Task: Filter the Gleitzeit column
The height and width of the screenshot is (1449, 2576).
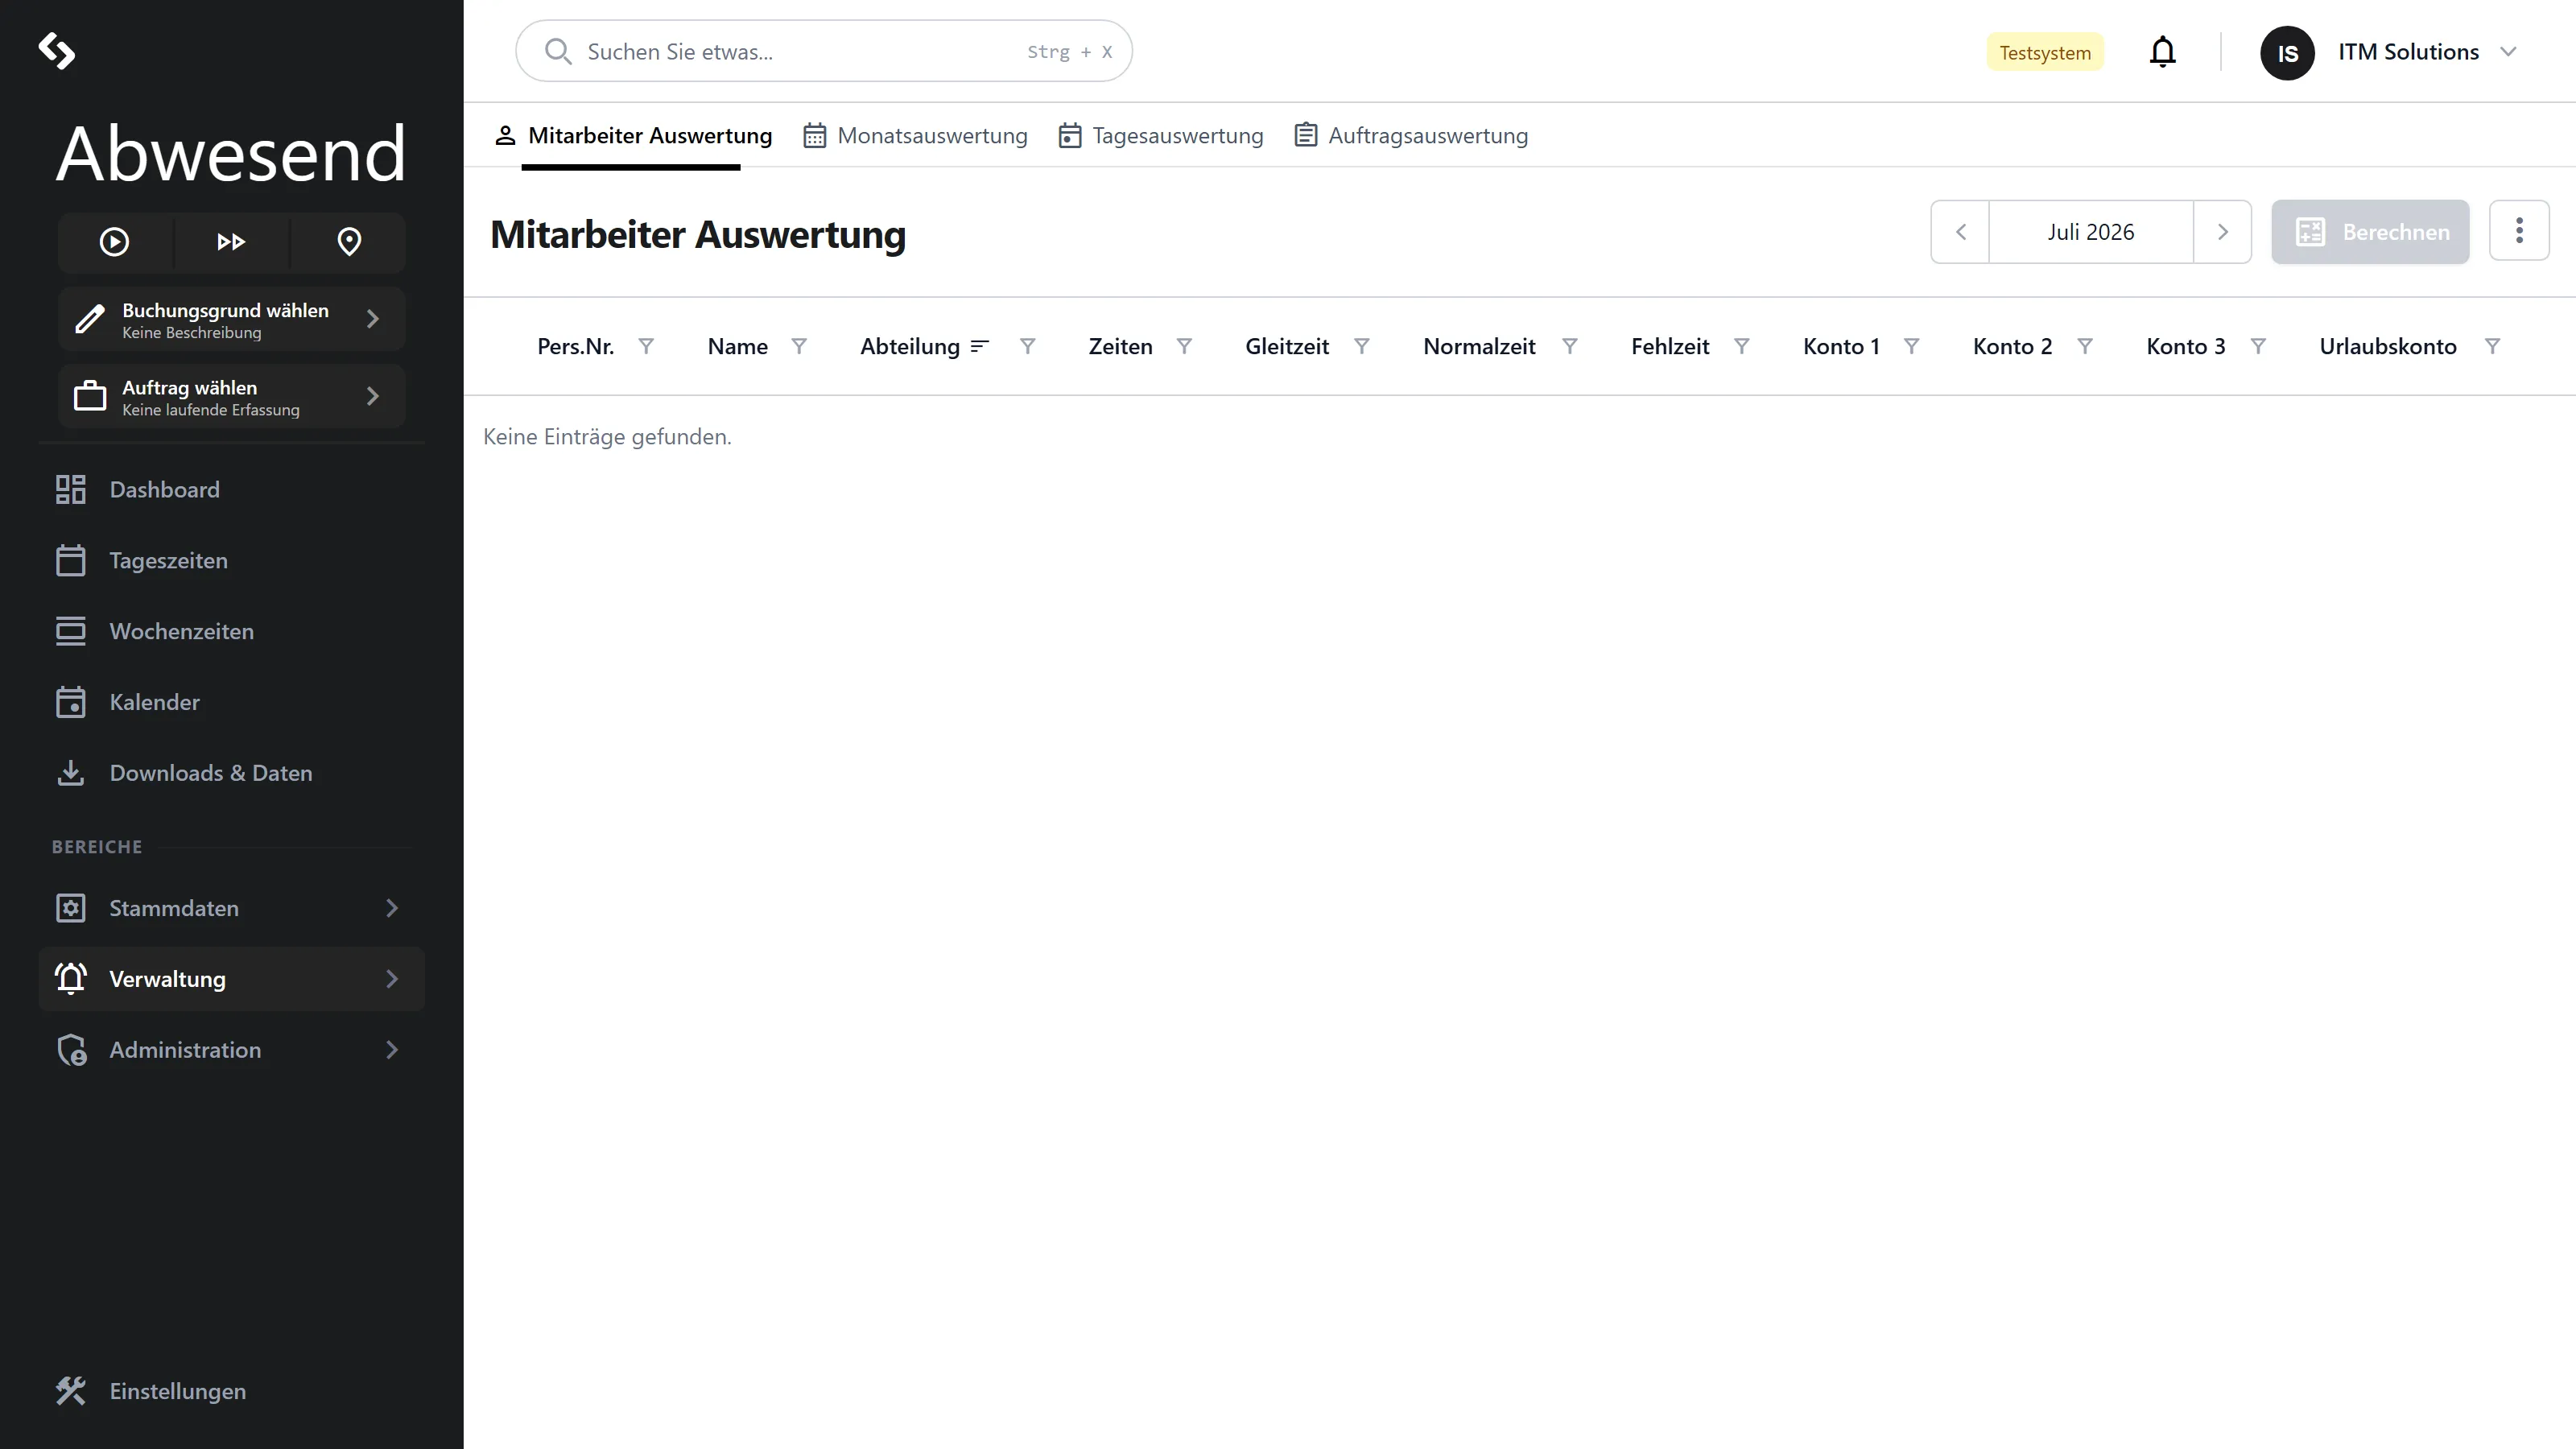Action: click(1362, 346)
